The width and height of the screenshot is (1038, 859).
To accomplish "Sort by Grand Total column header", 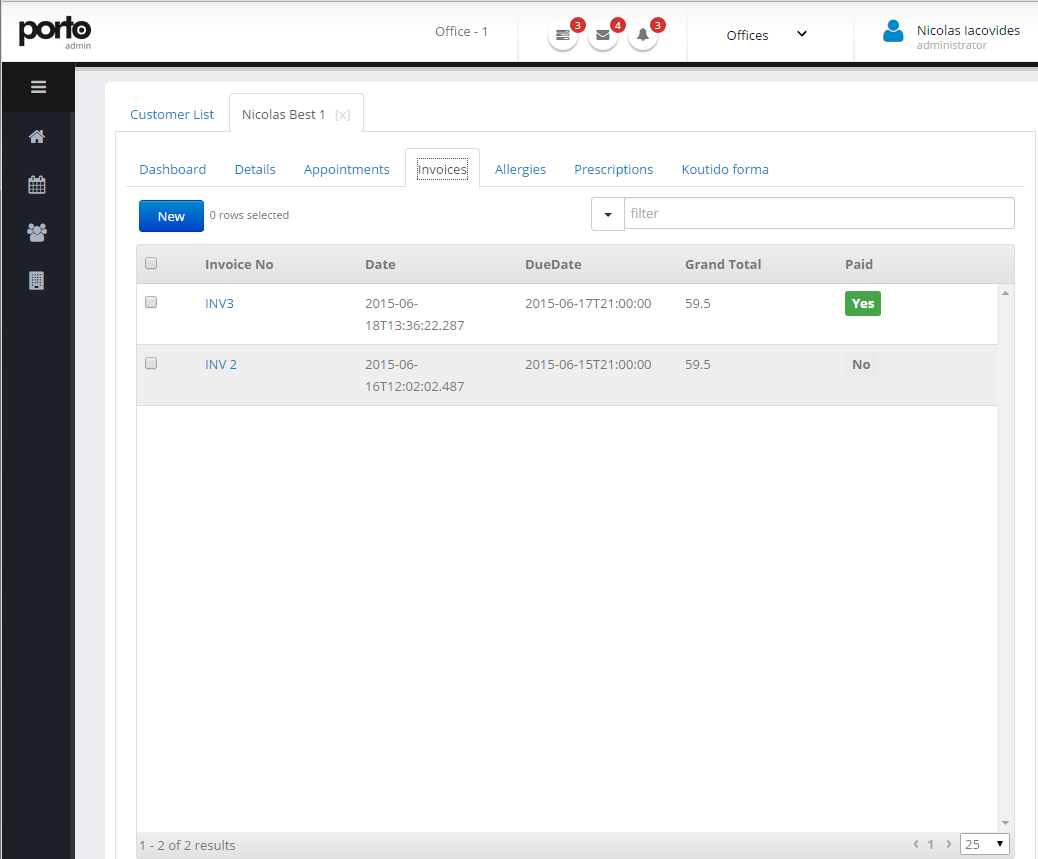I will coord(723,264).
